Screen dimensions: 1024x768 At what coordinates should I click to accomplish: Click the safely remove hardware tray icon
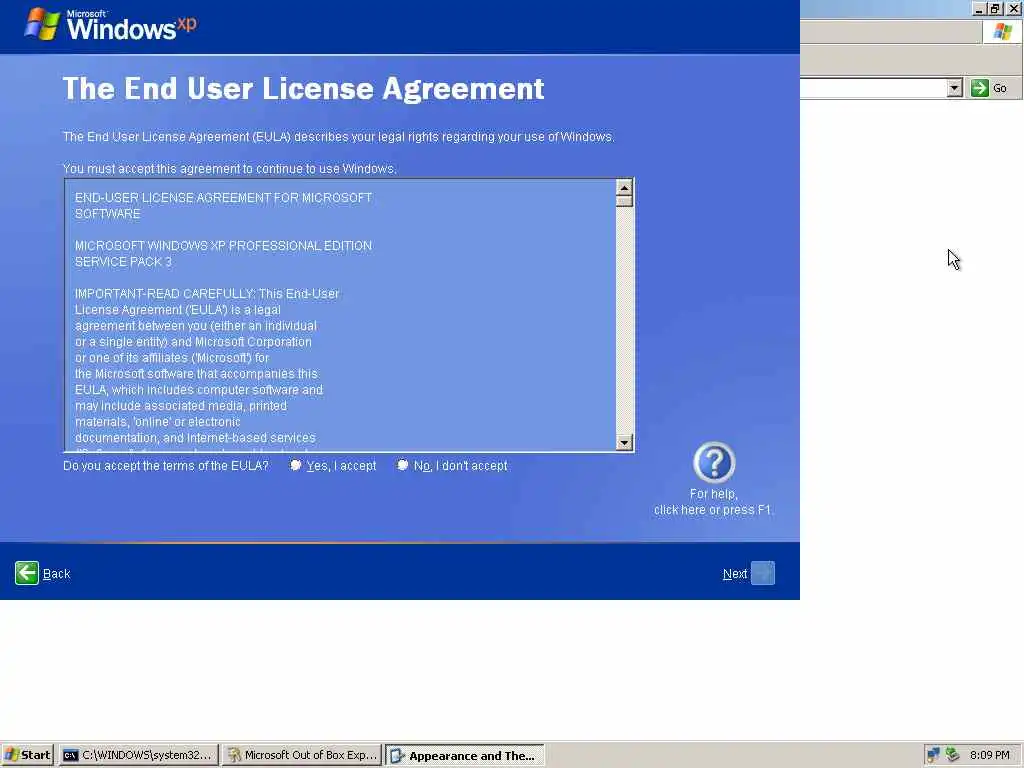click(952, 755)
